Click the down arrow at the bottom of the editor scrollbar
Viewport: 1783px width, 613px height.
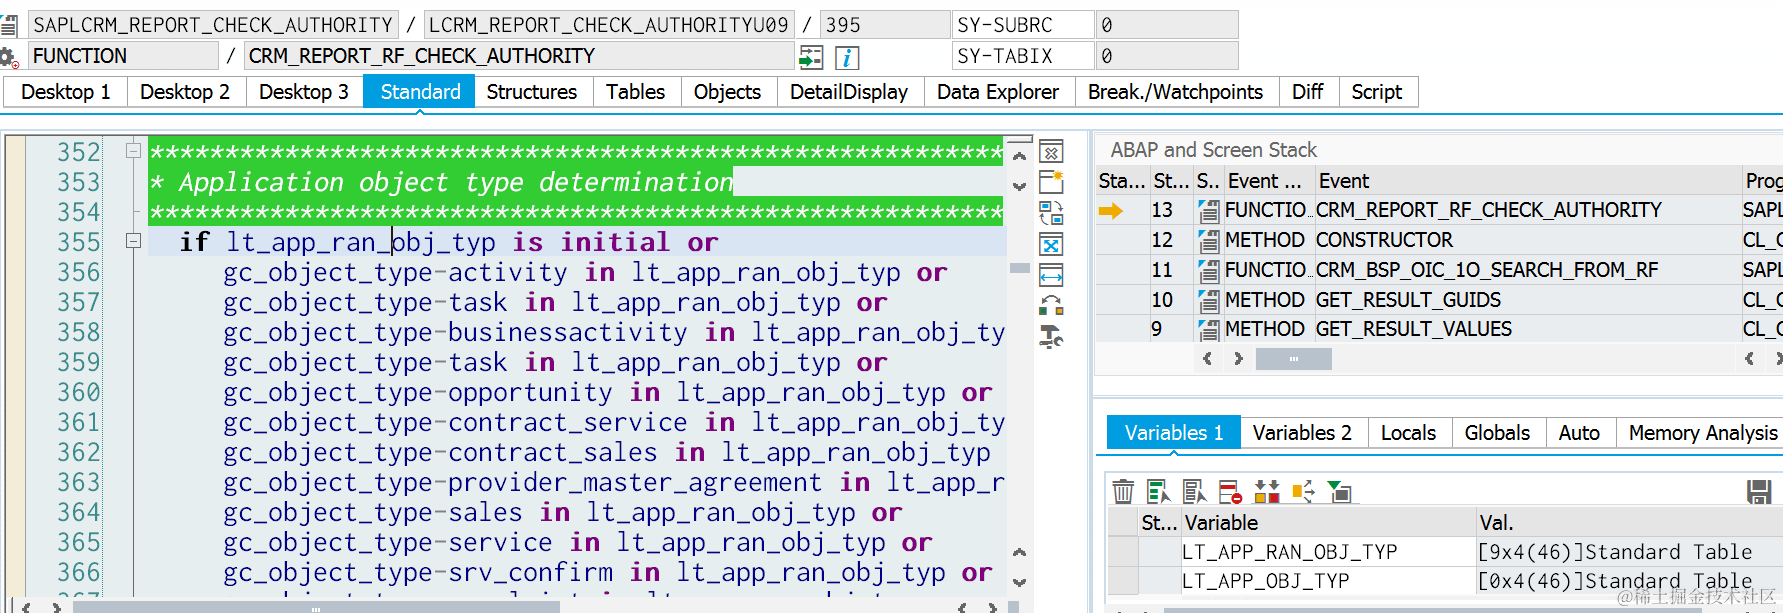coord(1019,582)
